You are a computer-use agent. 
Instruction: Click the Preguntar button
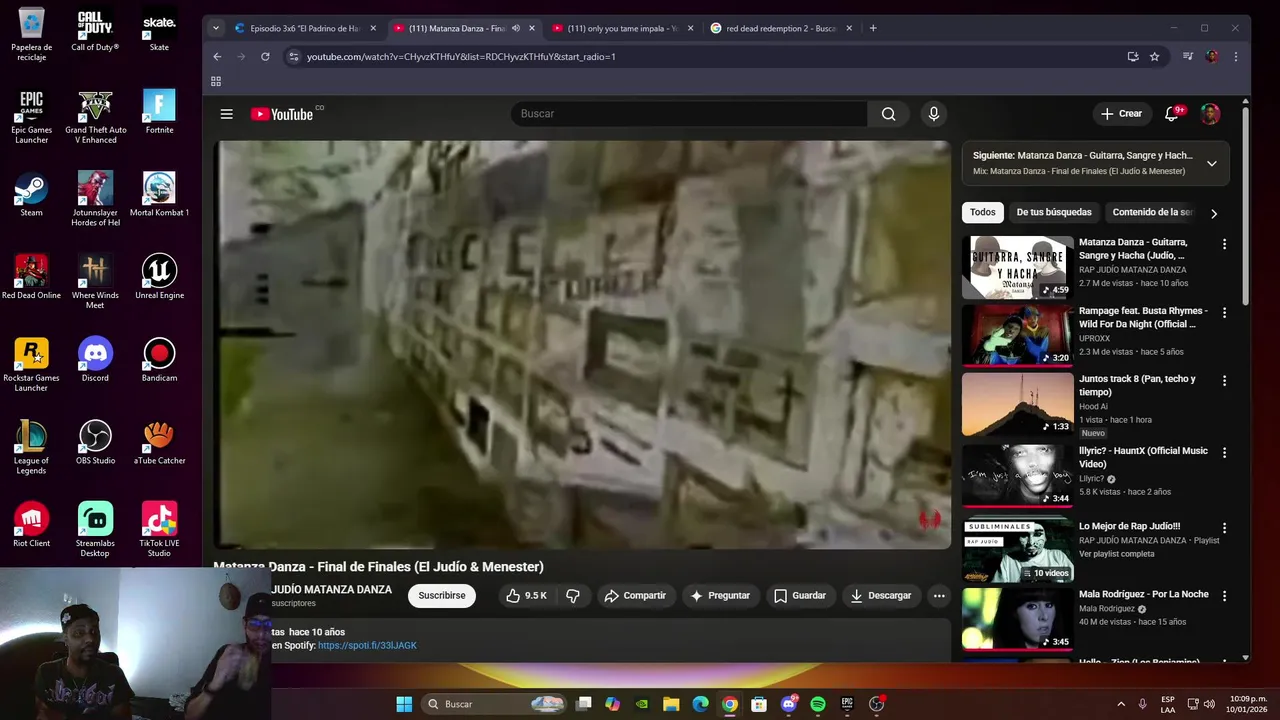click(719, 595)
